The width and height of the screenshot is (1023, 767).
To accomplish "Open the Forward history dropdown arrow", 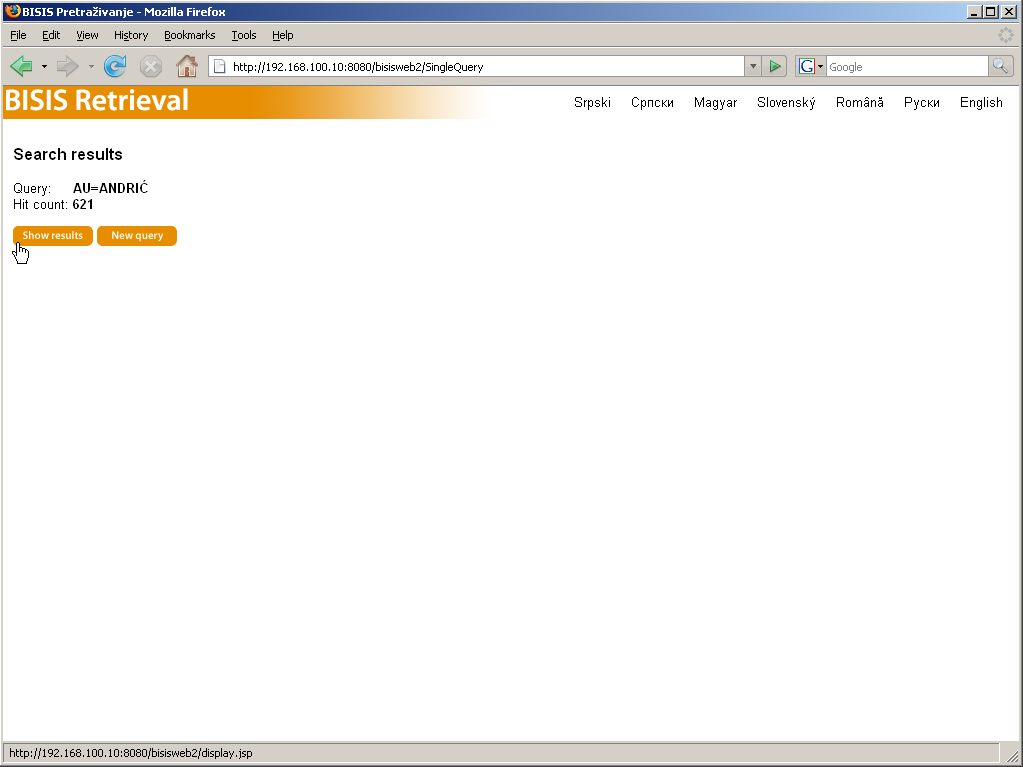I will pos(91,67).
